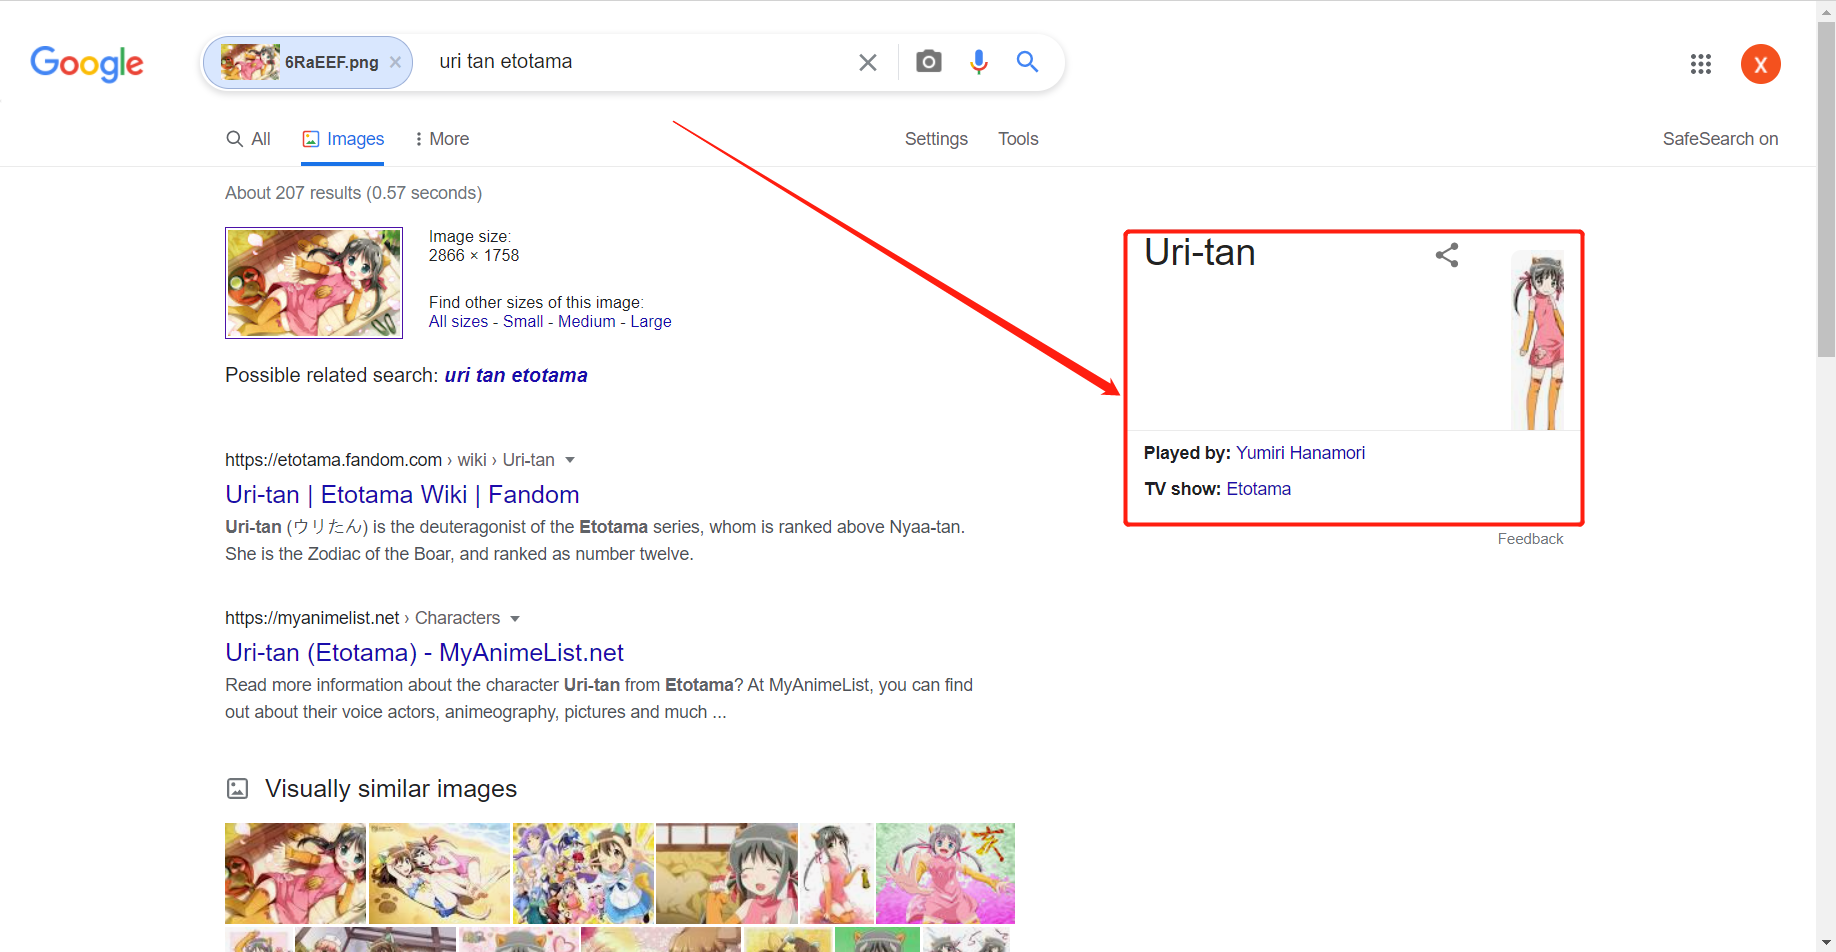Open the Visually similar images heading

(x=391, y=789)
